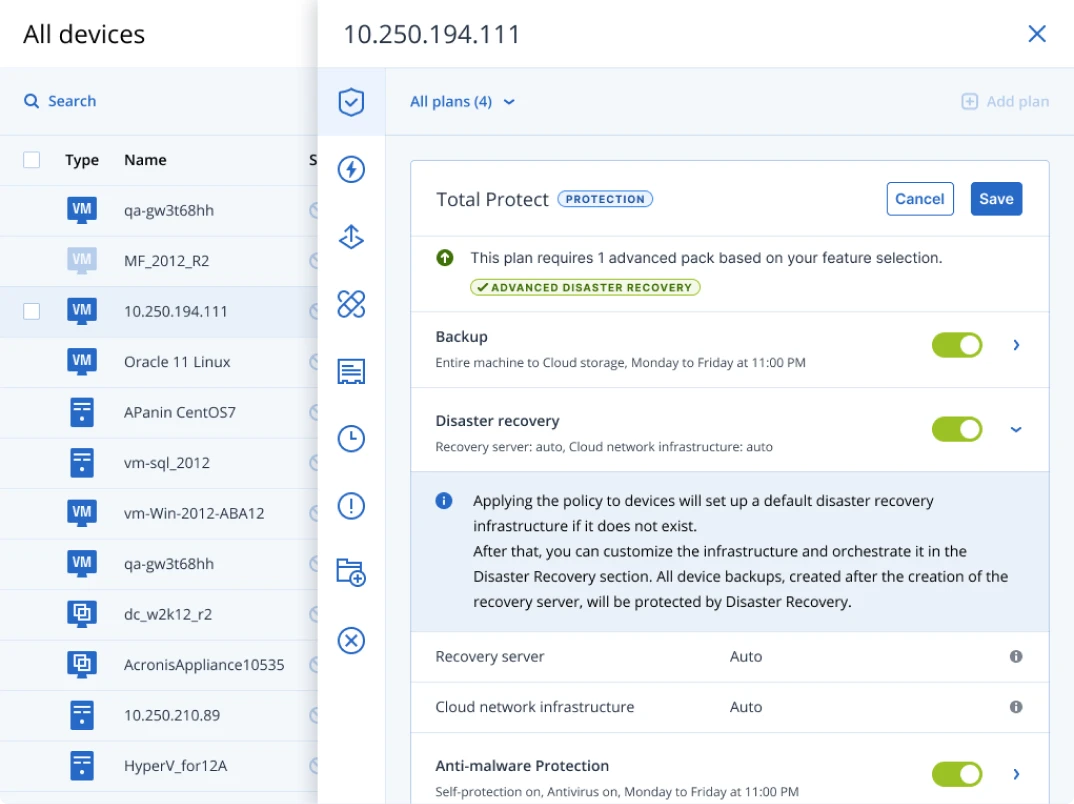Open the activities history clock icon
This screenshot has width=1074, height=804.
(351, 438)
